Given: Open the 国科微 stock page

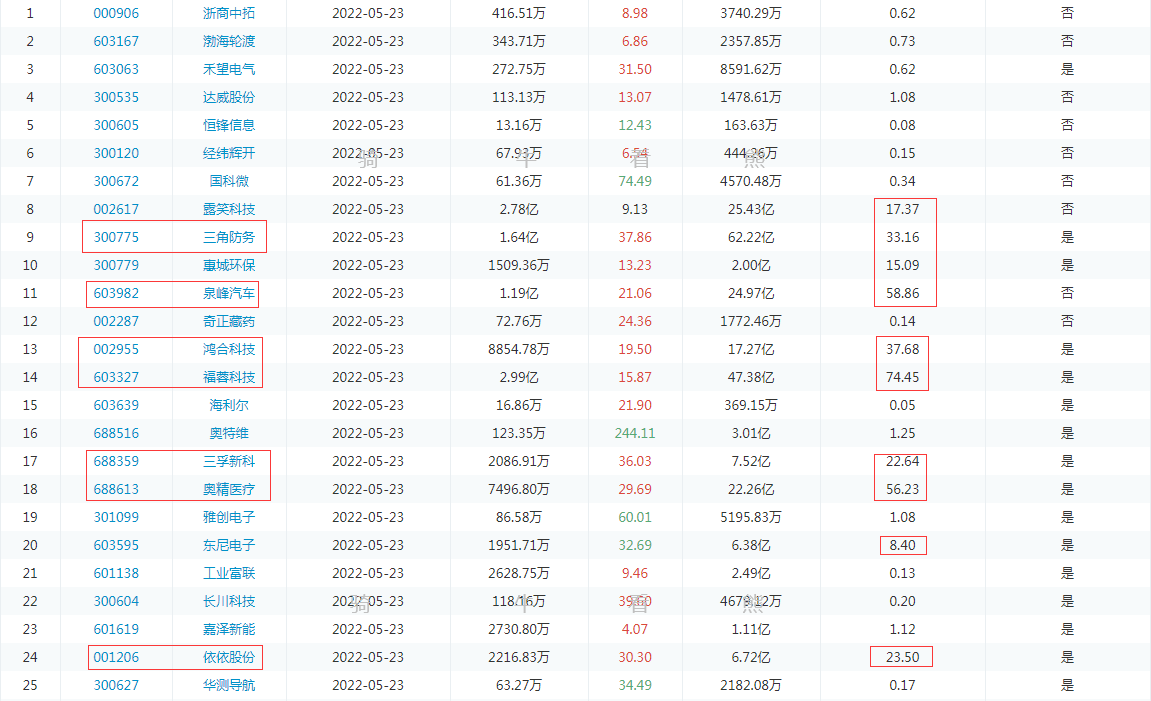Looking at the screenshot, I should click(x=229, y=181).
